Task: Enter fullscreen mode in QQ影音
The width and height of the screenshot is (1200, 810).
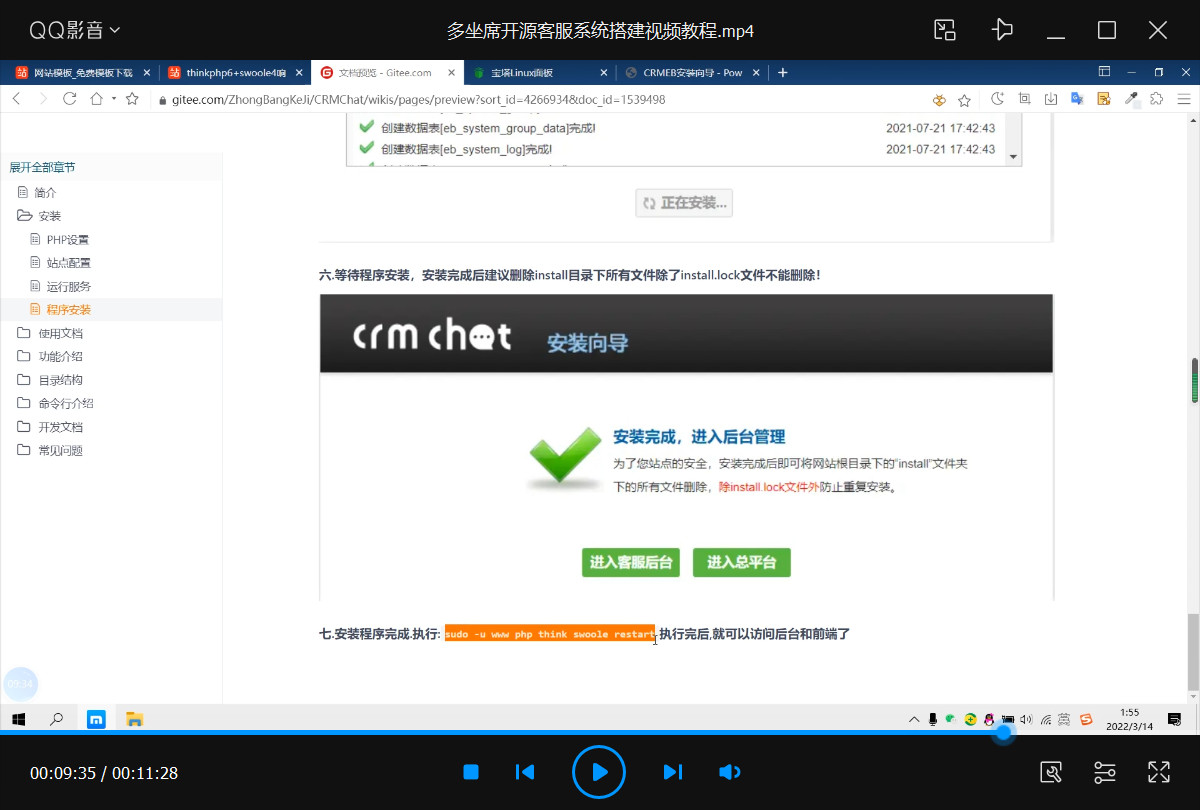Action: point(1159,772)
